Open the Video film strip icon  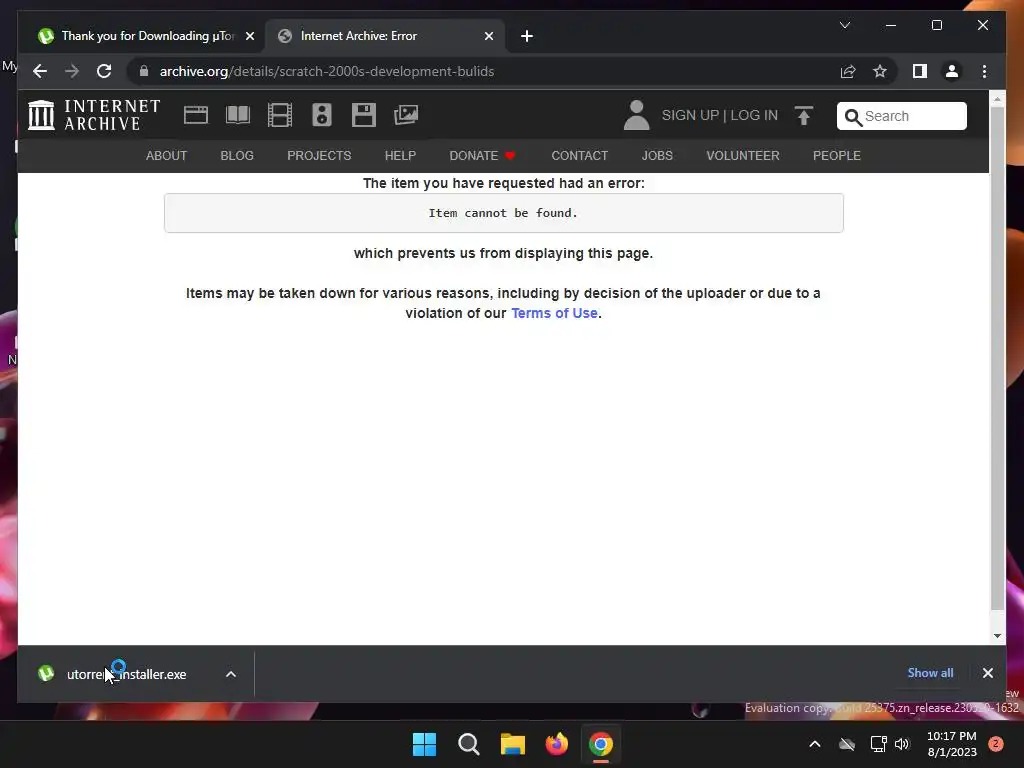point(280,115)
